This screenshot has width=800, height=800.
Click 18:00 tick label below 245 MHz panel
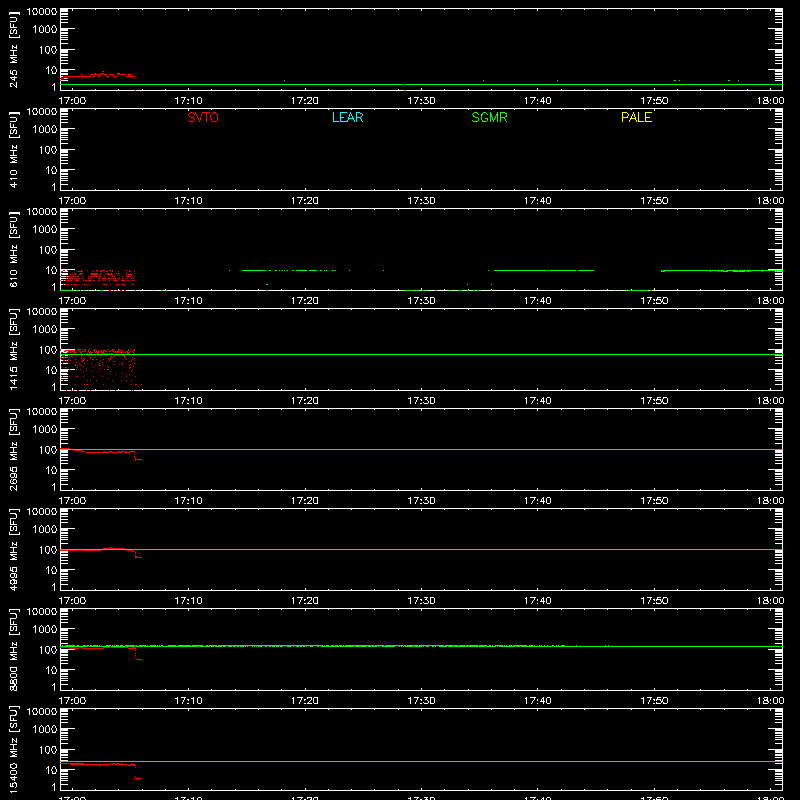(770, 101)
